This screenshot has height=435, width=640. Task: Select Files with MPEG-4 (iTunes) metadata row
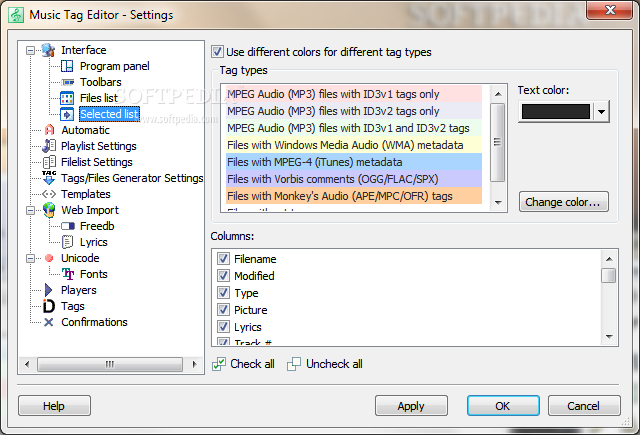tap(353, 162)
